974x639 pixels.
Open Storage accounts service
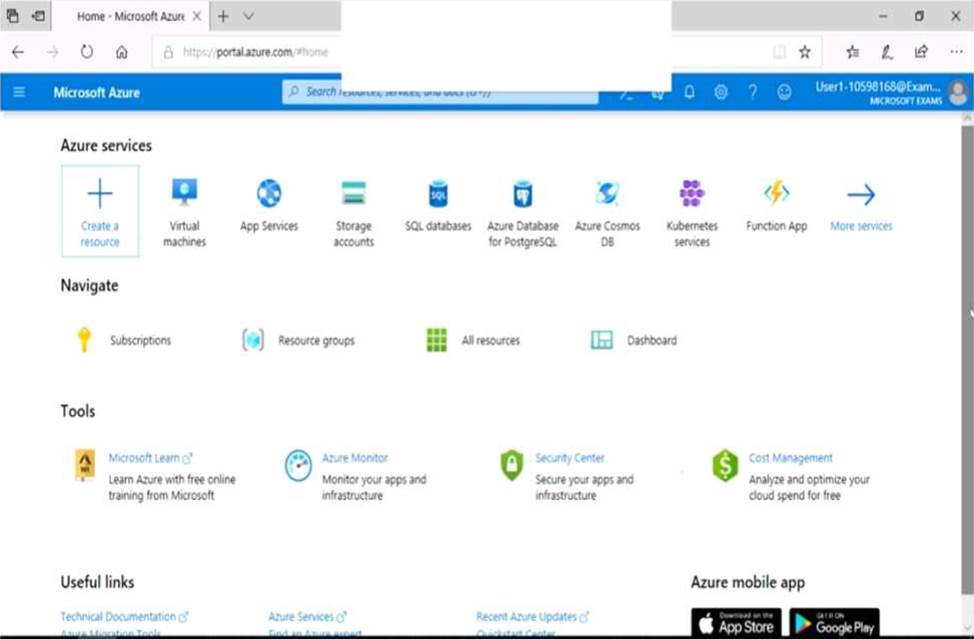click(353, 193)
